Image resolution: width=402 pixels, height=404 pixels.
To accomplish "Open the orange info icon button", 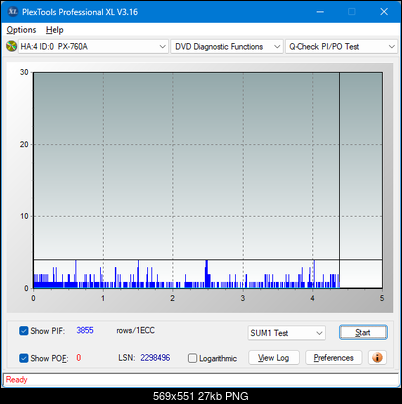I will (377, 358).
